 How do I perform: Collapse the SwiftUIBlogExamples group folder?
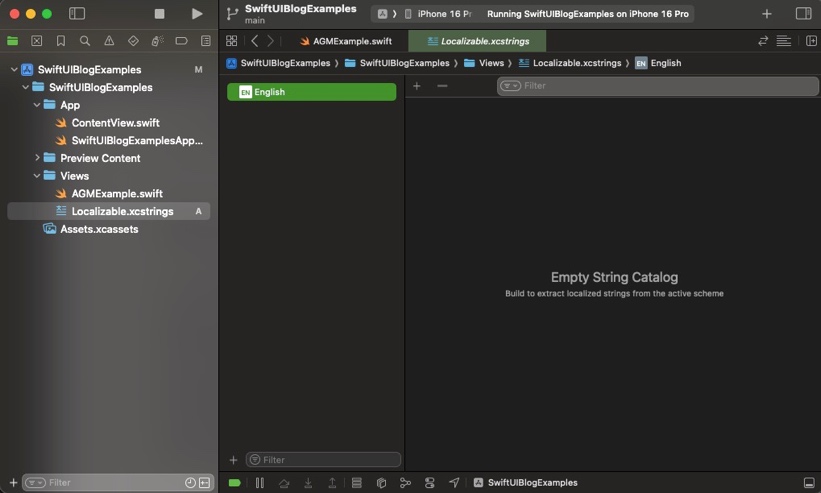25,87
